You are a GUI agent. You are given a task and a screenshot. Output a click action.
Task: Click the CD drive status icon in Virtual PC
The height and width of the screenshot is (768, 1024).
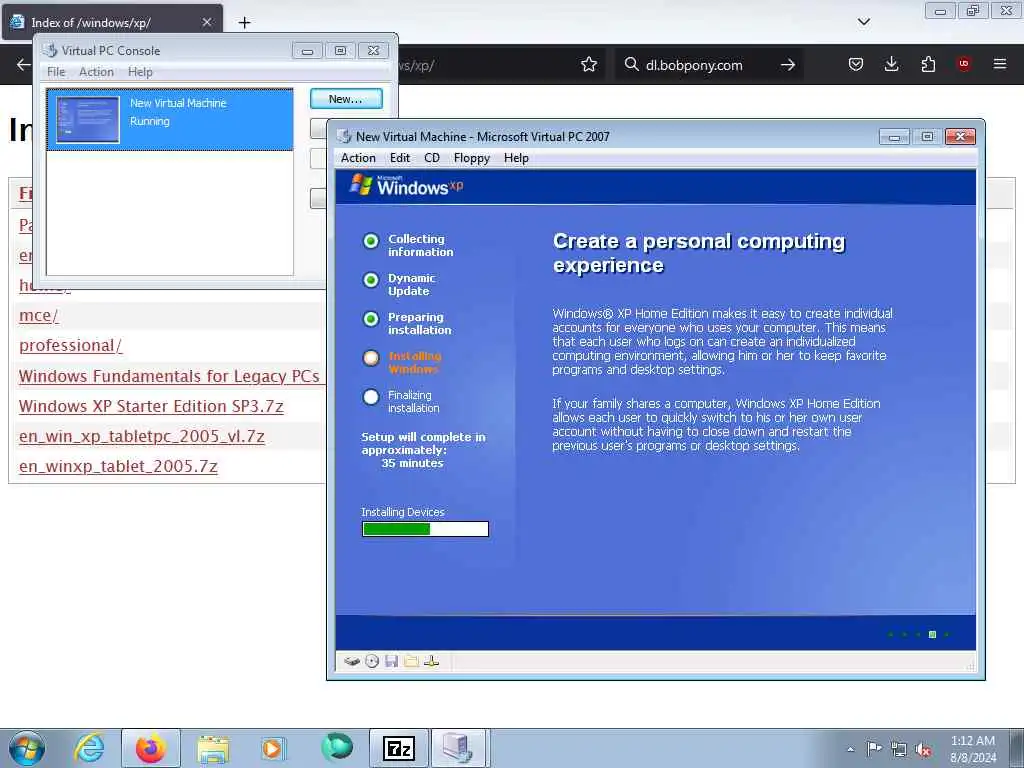point(372,661)
